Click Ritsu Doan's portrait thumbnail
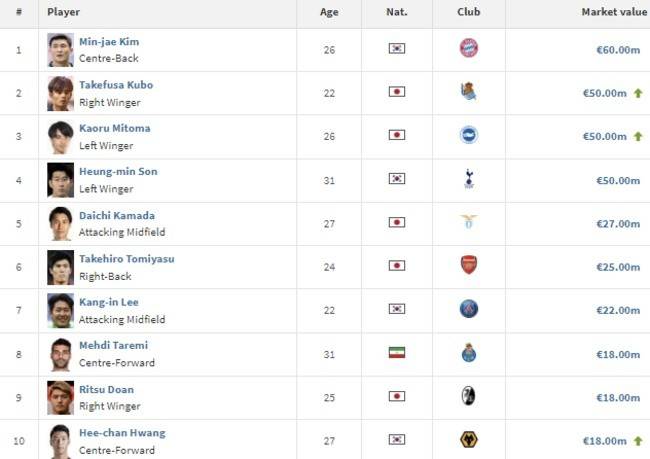This screenshot has height=459, width=650. pos(61,398)
